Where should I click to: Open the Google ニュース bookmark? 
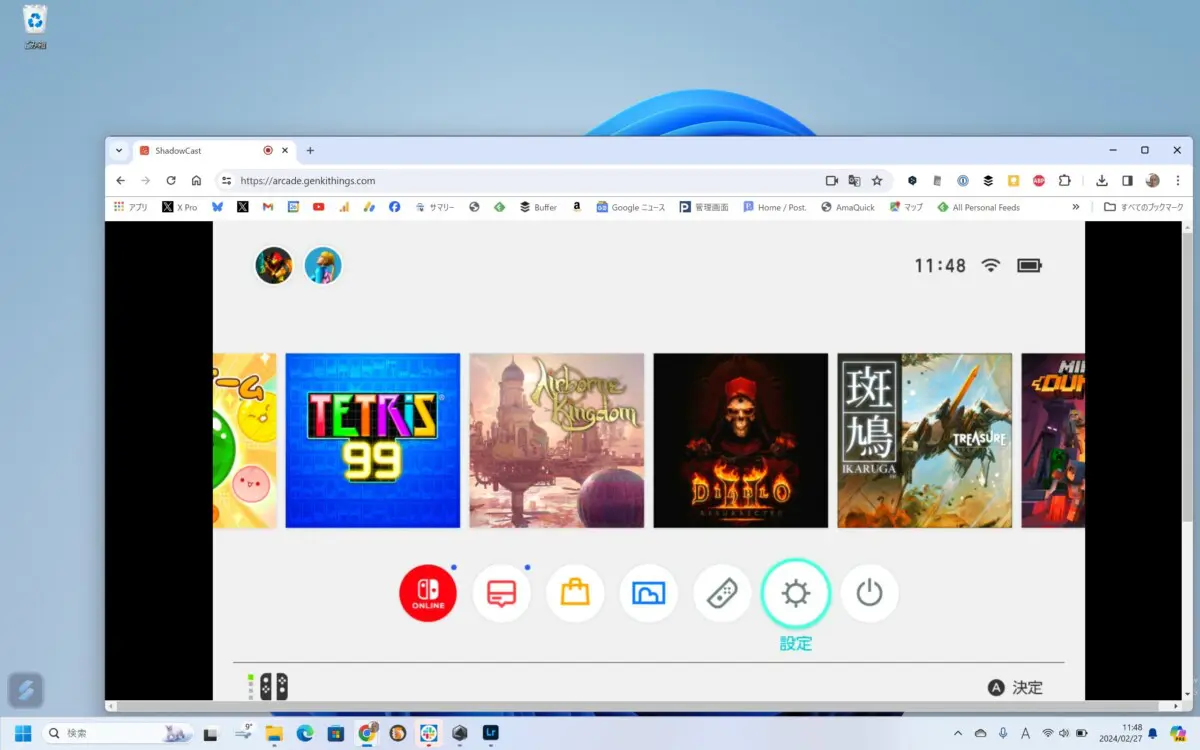[x=631, y=207]
